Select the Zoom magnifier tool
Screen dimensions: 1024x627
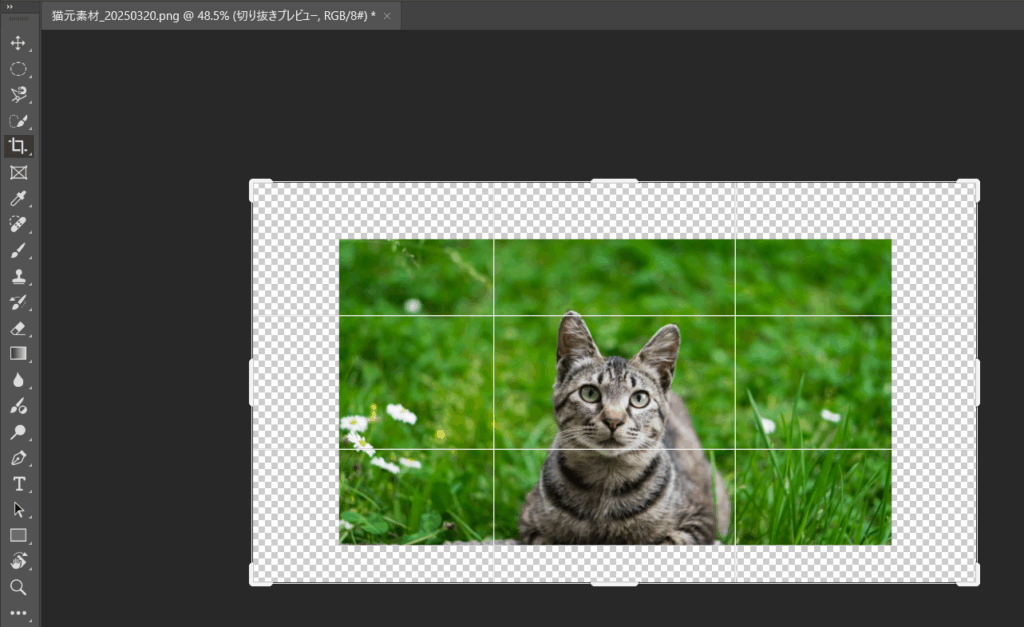18,587
